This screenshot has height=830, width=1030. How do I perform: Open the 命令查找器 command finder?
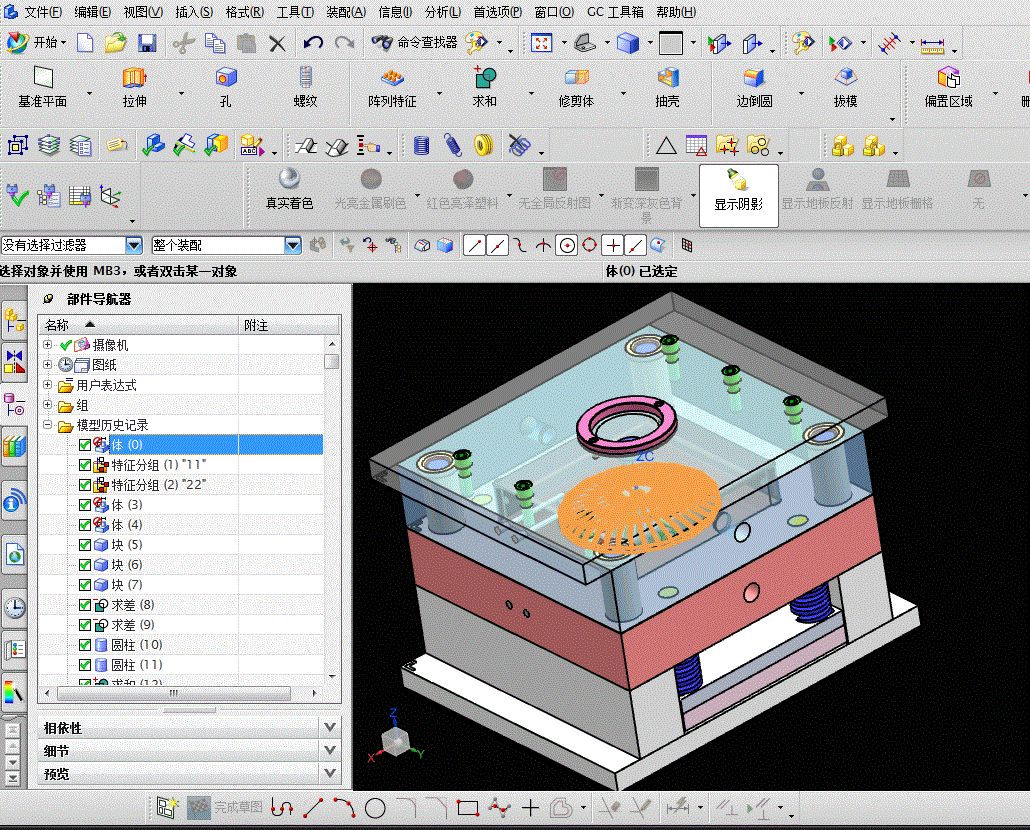[x=414, y=43]
